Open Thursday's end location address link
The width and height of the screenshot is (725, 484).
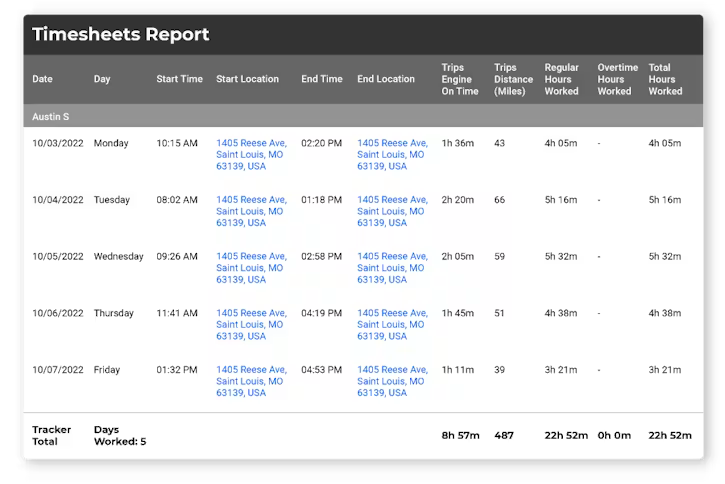point(392,325)
